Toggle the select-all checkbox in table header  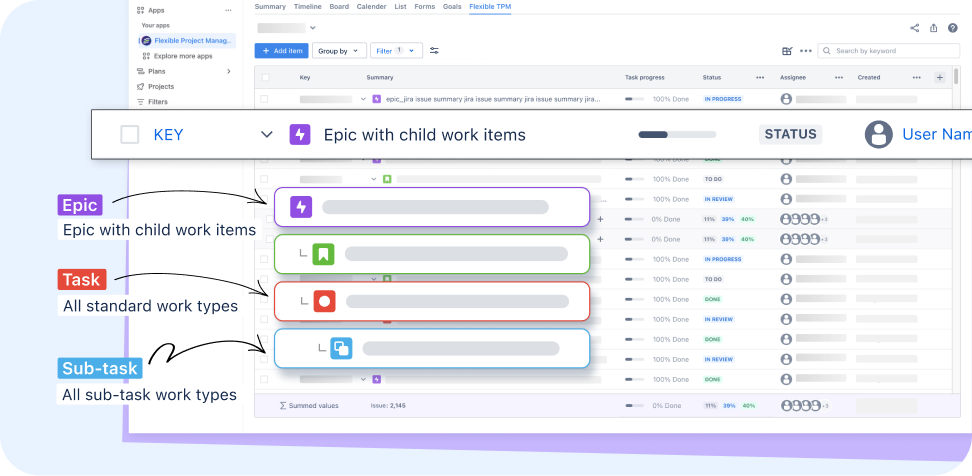click(x=265, y=77)
